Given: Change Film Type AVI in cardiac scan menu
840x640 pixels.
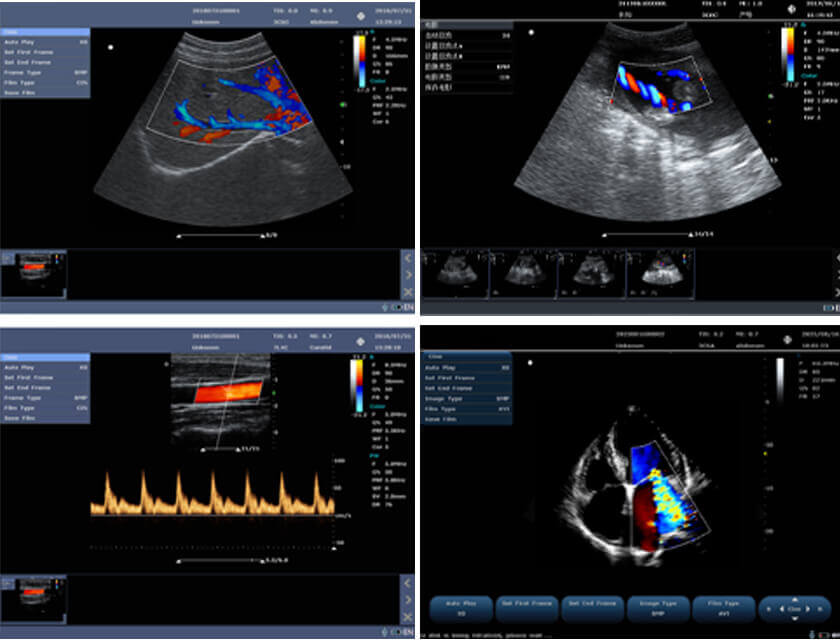Looking at the screenshot, I should click(x=467, y=409).
